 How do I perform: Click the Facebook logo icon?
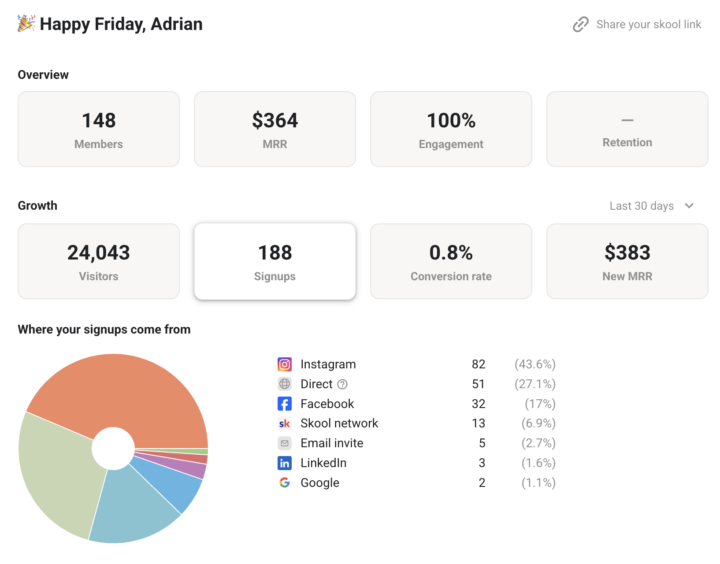(x=284, y=404)
